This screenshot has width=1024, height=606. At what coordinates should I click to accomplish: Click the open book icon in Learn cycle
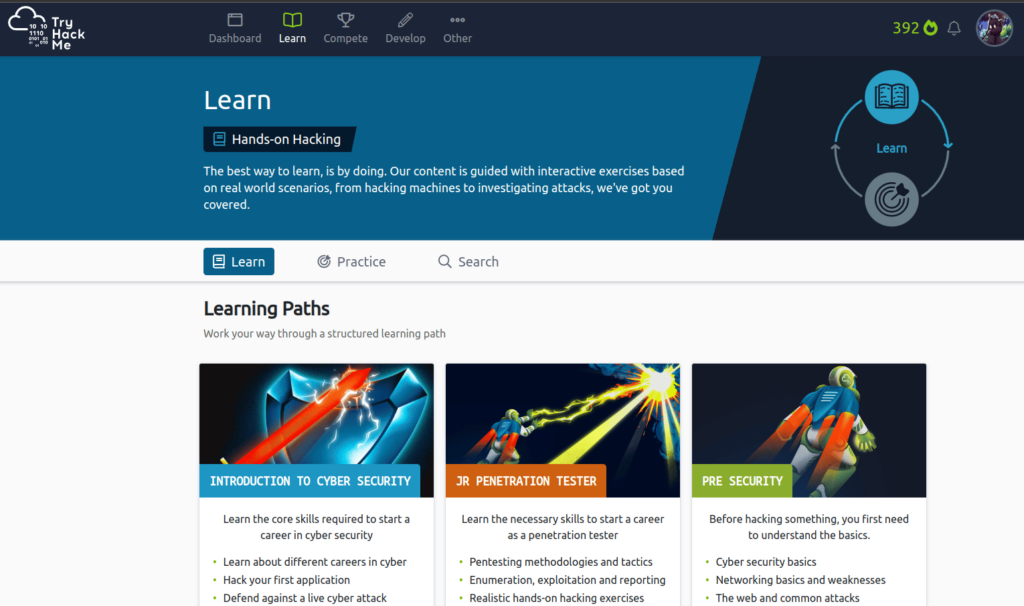[891, 97]
